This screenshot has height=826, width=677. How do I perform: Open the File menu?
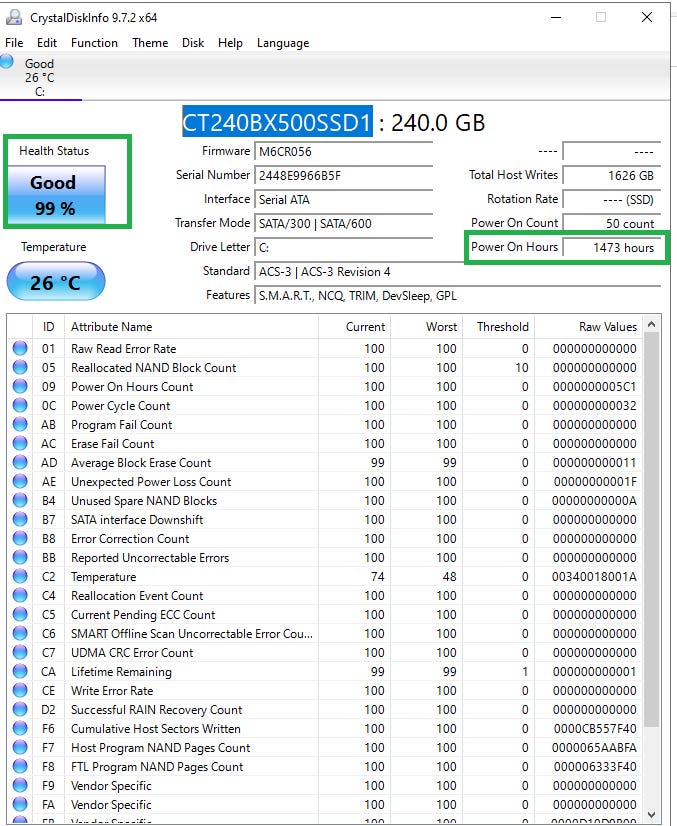click(14, 43)
